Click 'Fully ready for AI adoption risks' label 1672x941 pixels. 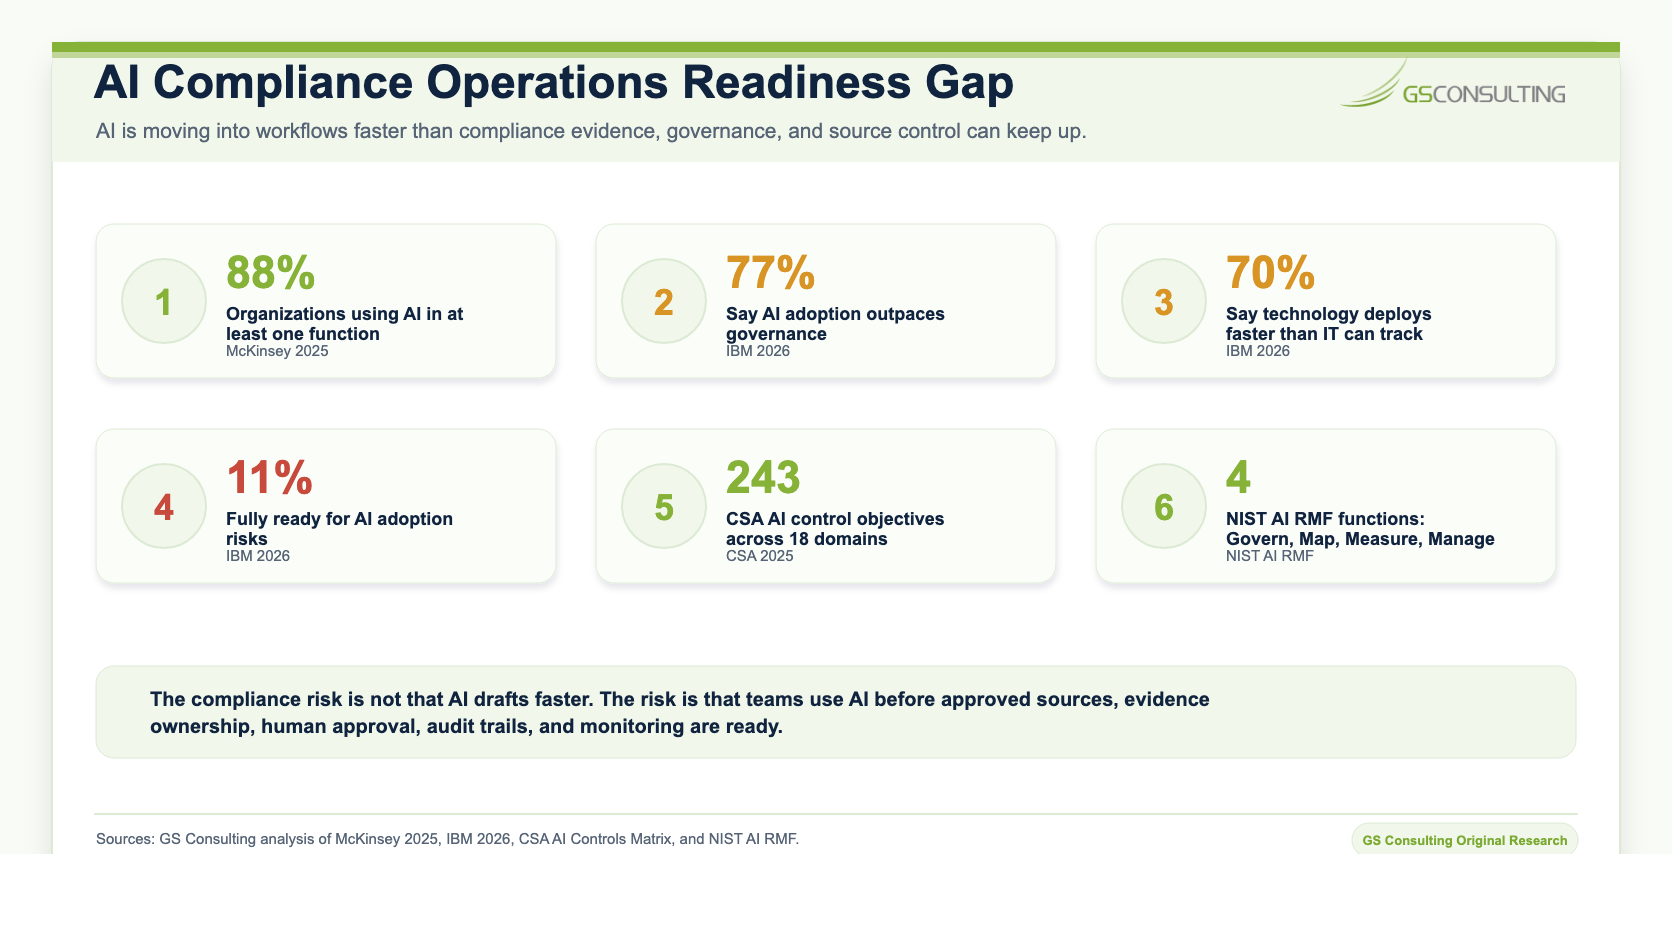(x=339, y=529)
